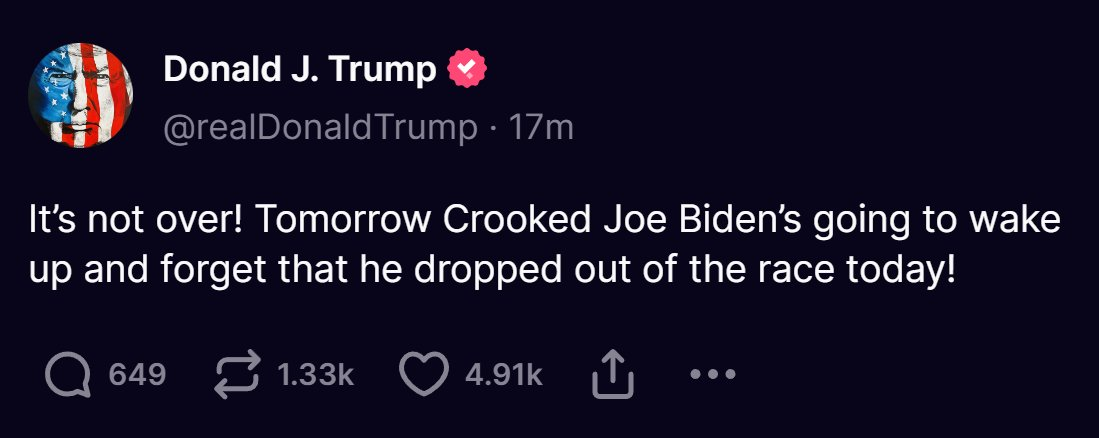Open the flag-painted profile avatar
The width and height of the screenshot is (1099, 438).
pos(81,95)
